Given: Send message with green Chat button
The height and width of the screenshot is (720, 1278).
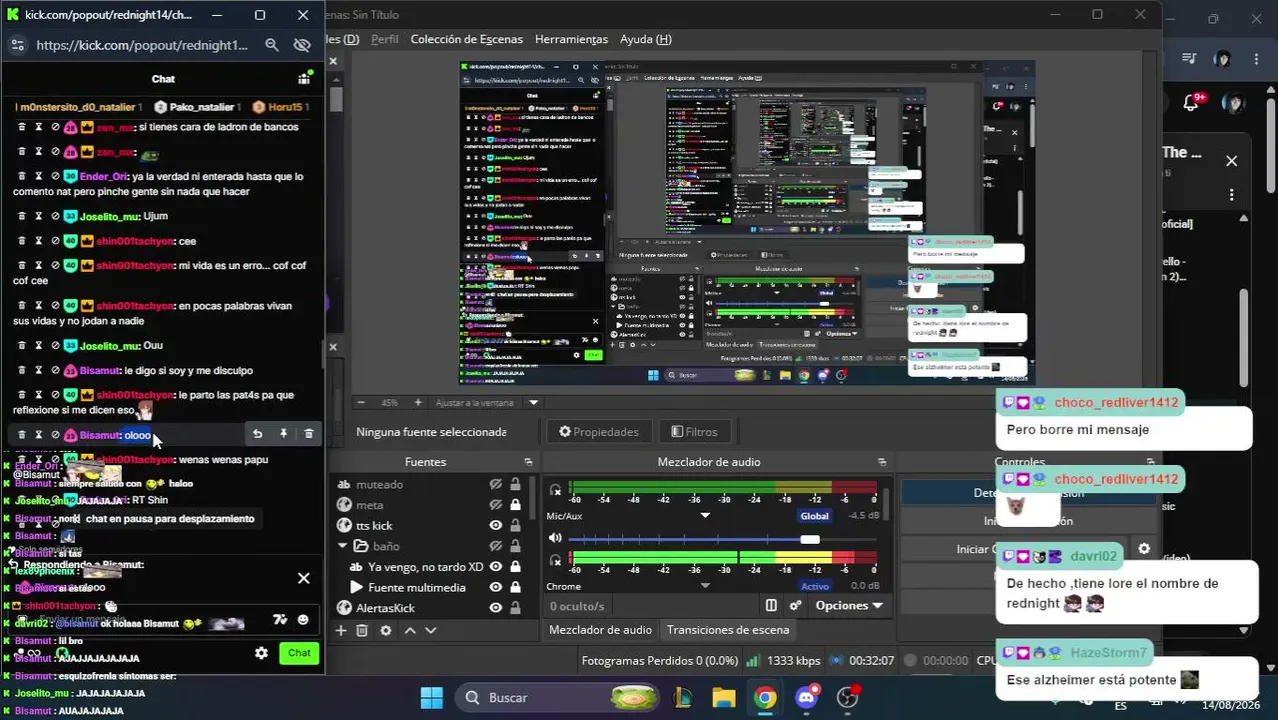Looking at the screenshot, I should (x=299, y=653).
